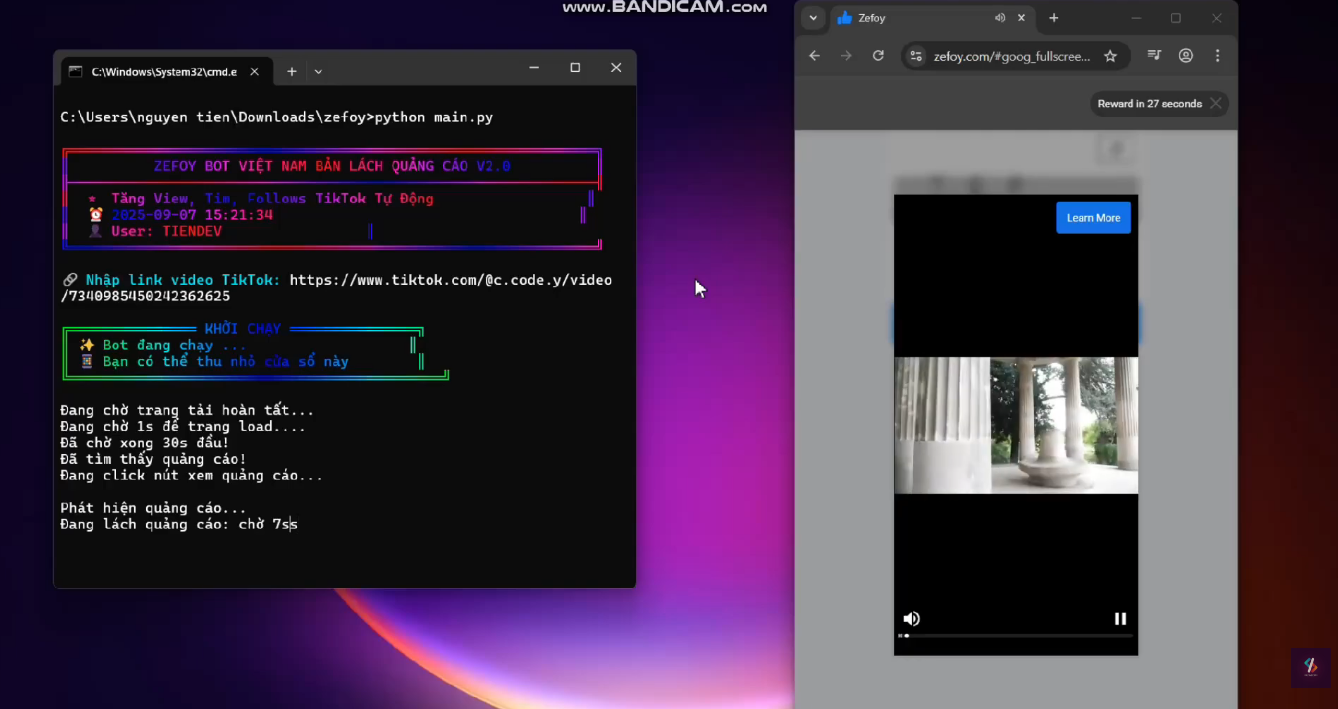Expand the Chrome tab search dropdown
The width and height of the screenshot is (1338, 709).
tap(813, 18)
